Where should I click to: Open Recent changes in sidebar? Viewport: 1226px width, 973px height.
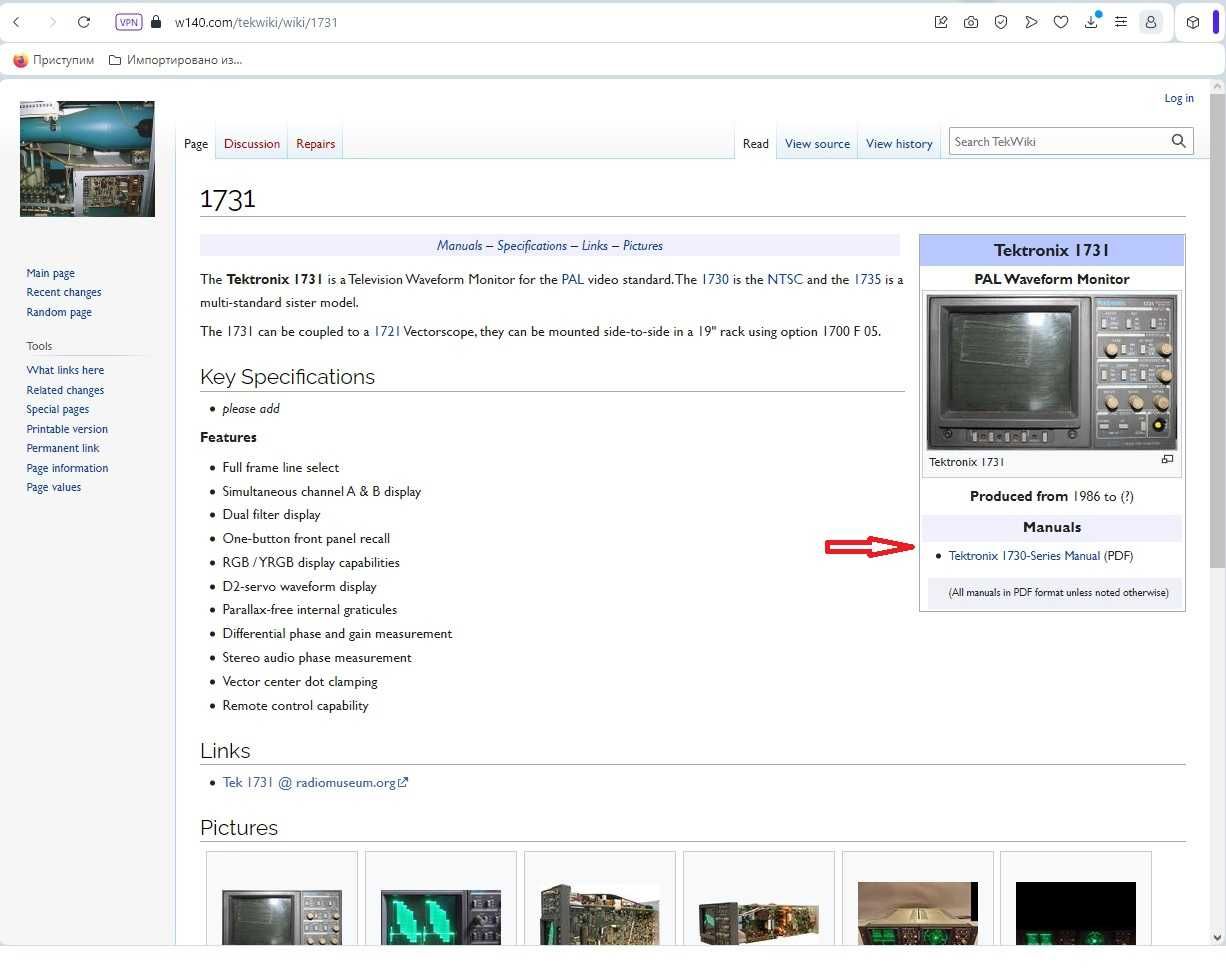pyautogui.click(x=64, y=292)
